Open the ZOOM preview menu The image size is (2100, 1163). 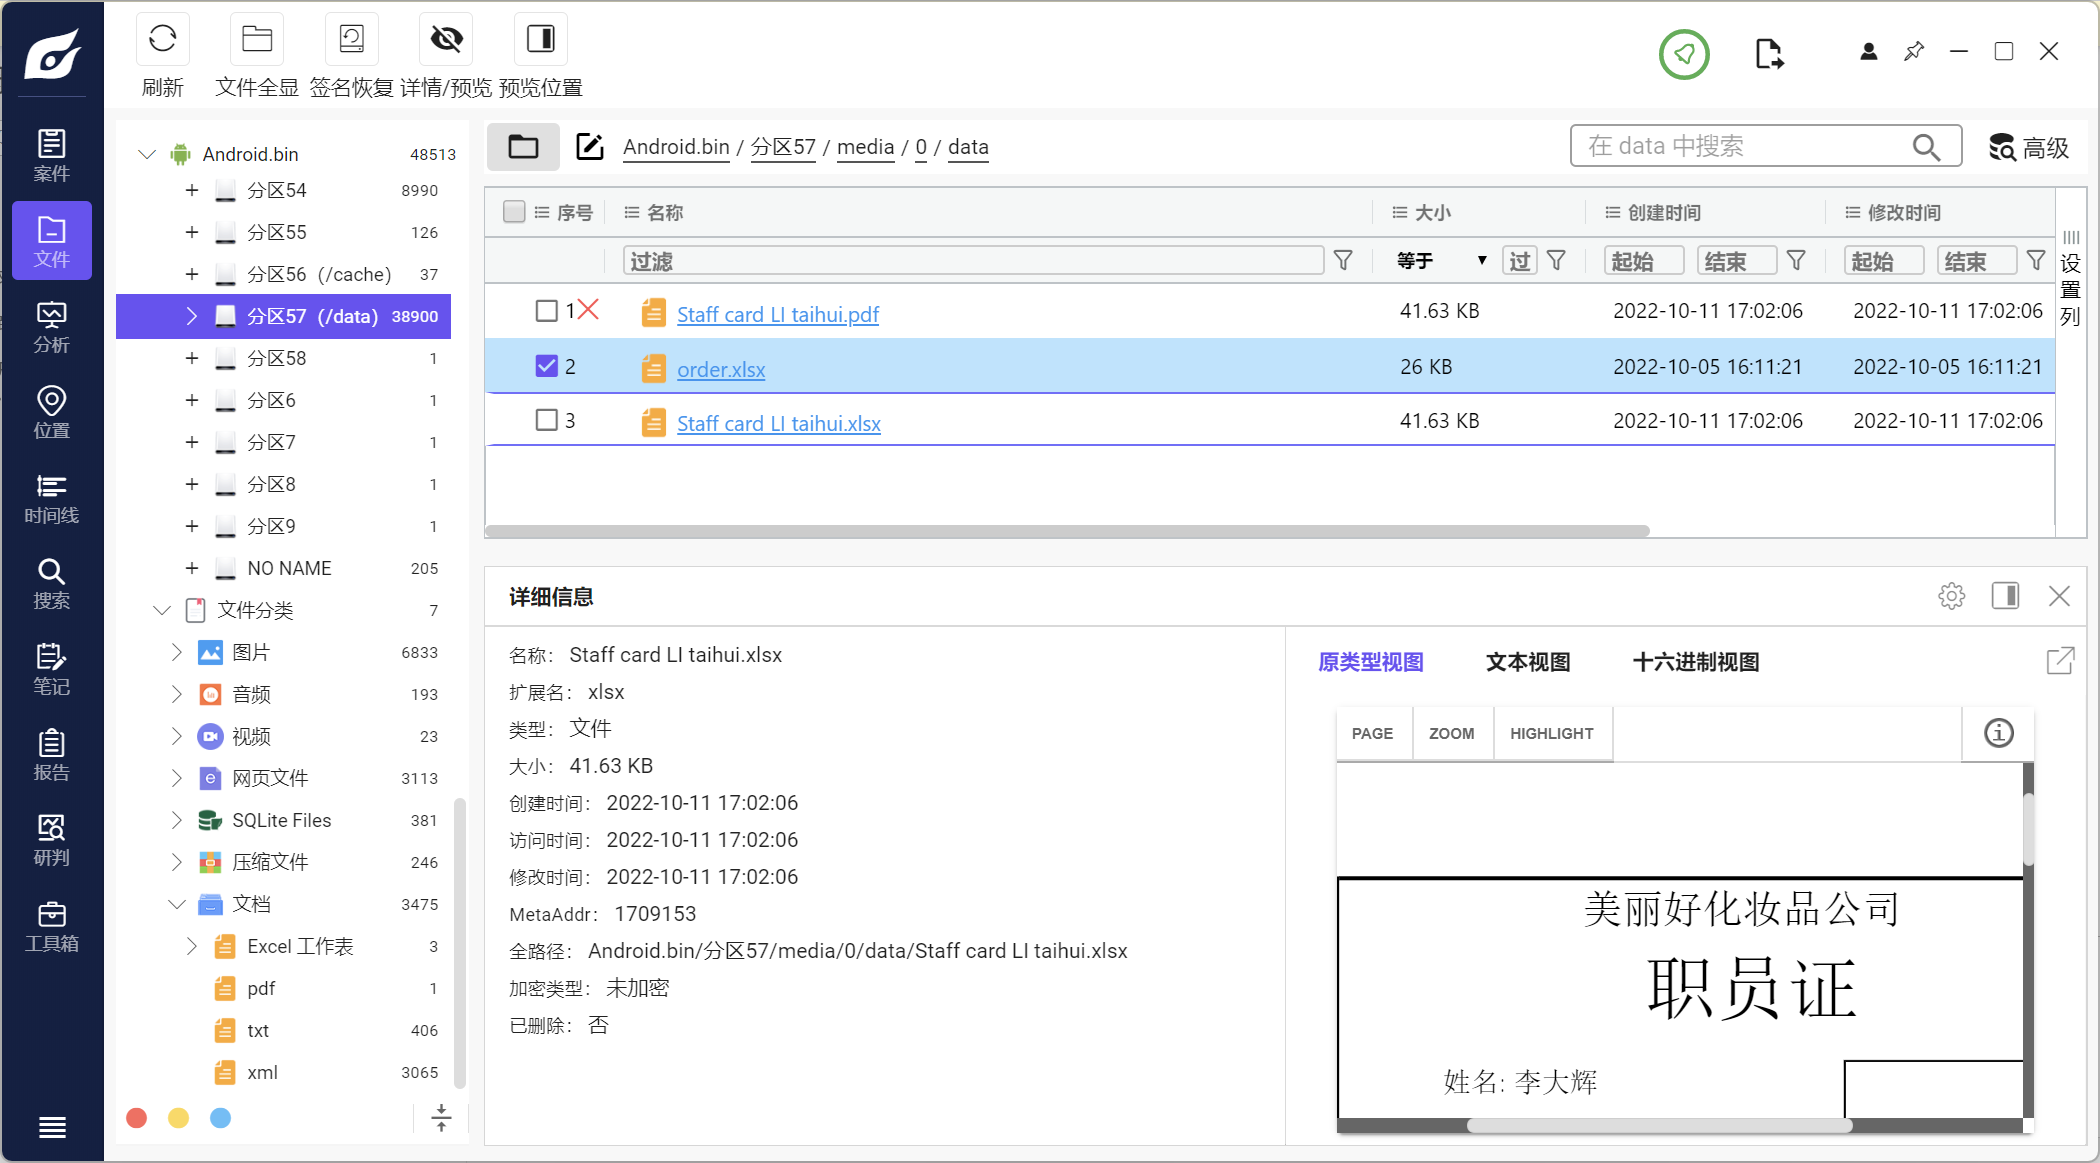tap(1452, 733)
